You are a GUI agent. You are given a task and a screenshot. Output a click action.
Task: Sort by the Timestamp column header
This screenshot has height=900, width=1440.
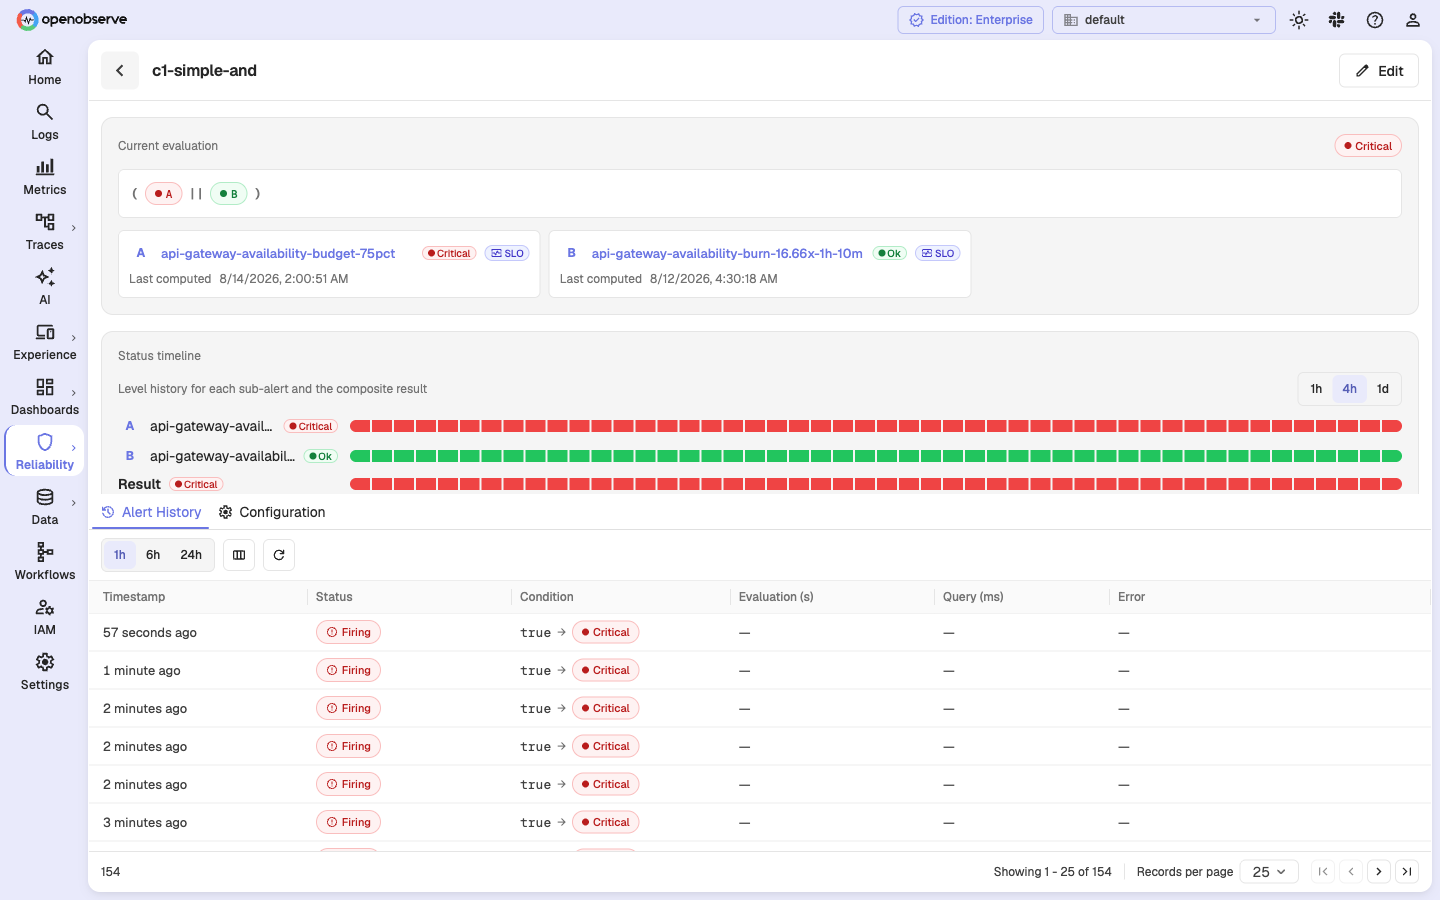point(134,597)
